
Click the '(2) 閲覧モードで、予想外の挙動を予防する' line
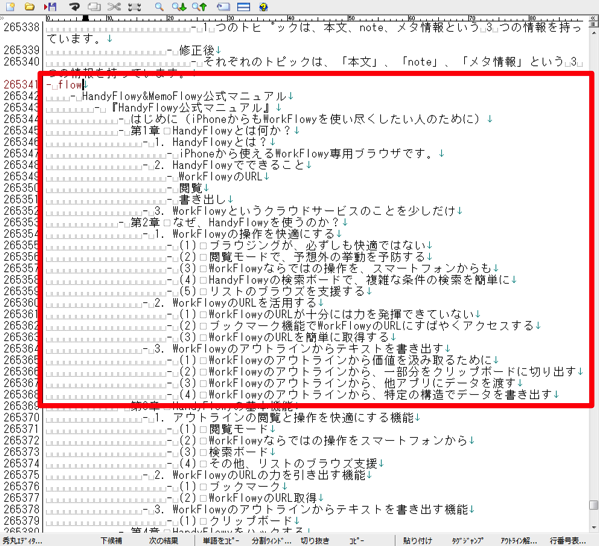pyautogui.click(x=302, y=257)
